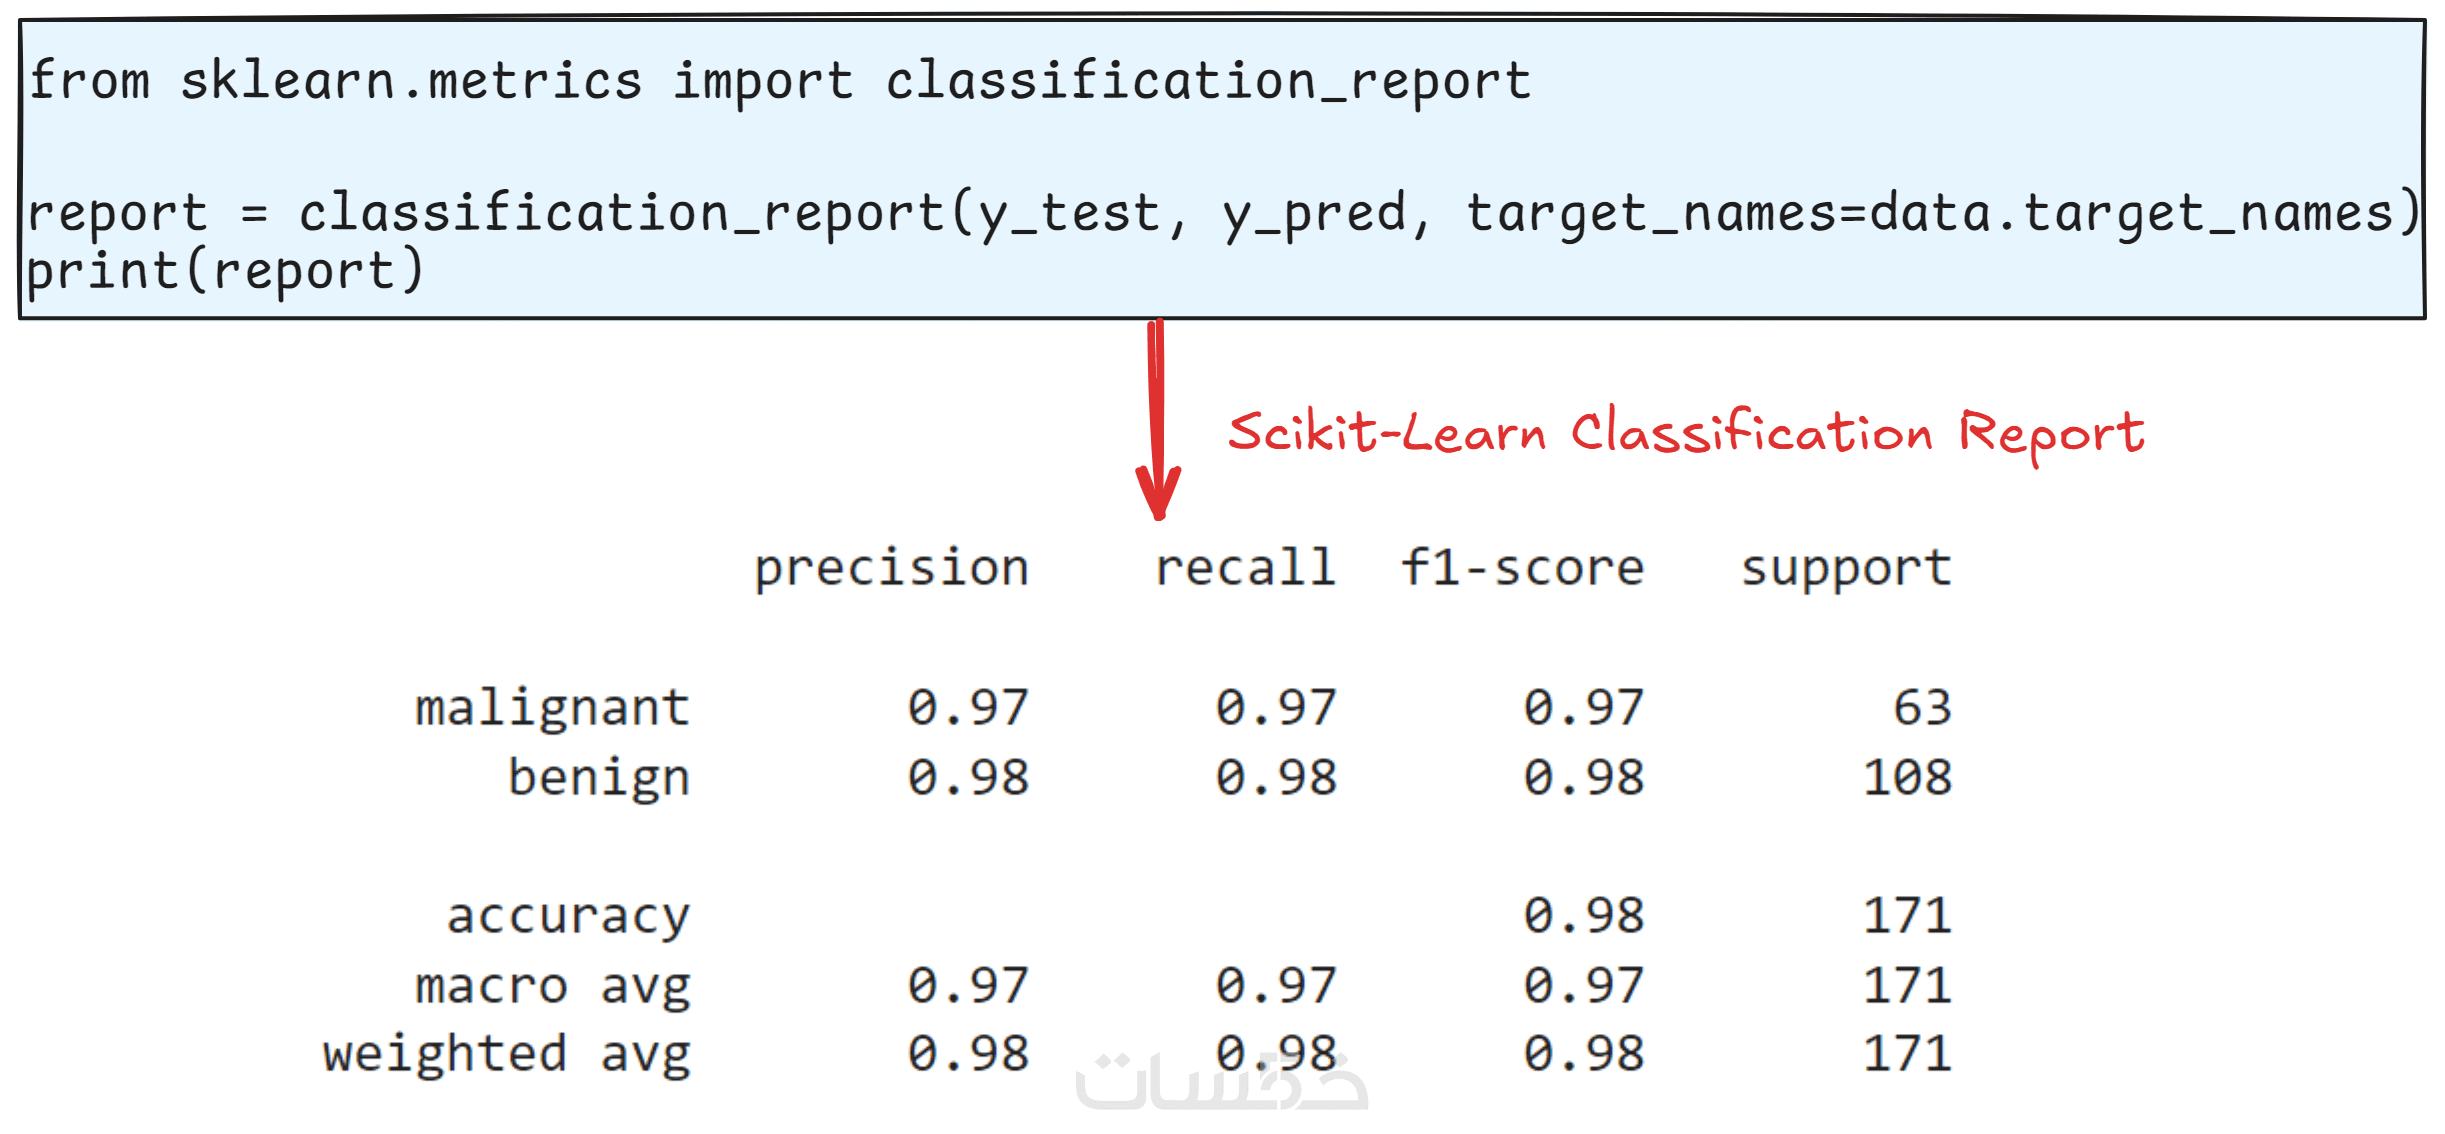Click the malignant precision value 0.97

click(968, 708)
